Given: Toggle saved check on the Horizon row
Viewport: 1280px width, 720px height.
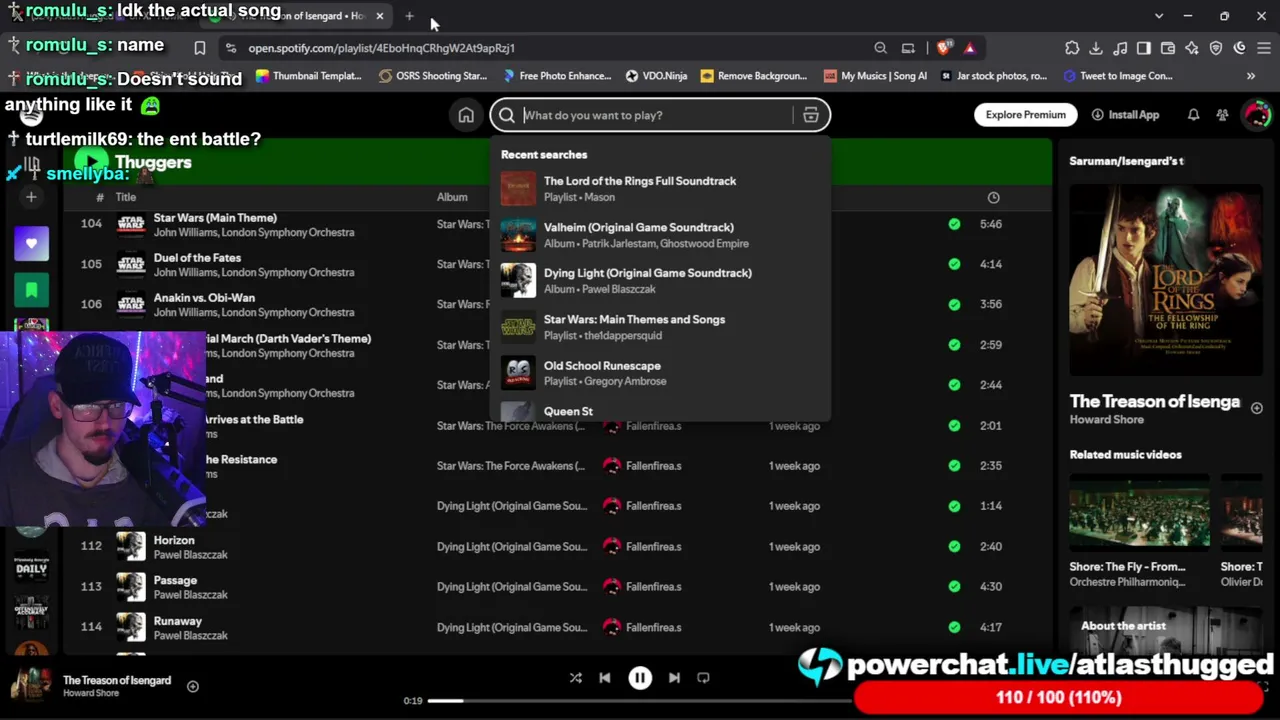Looking at the screenshot, I should tap(954, 547).
